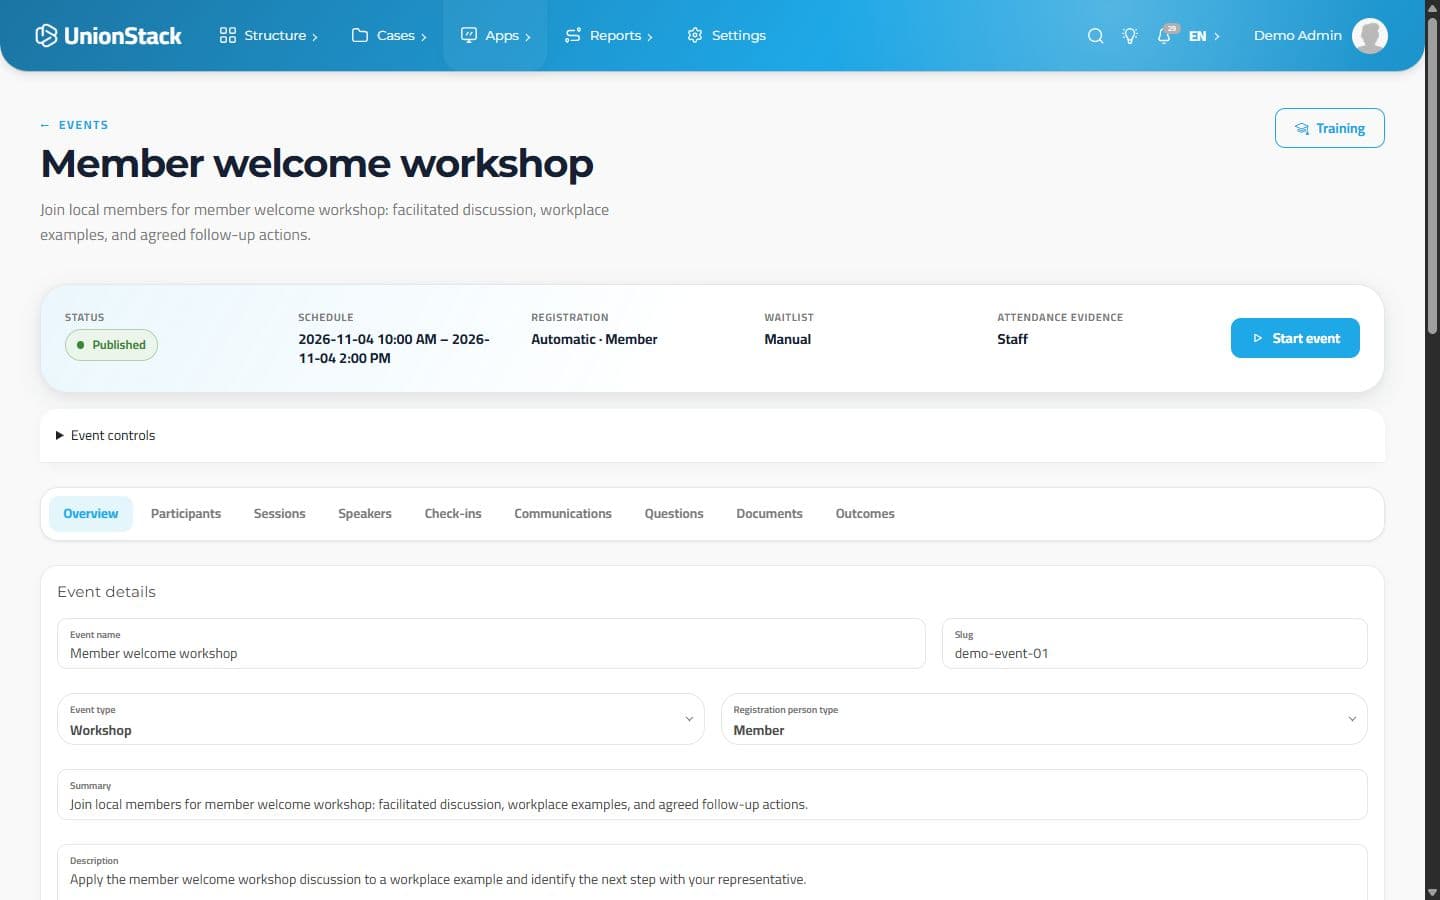Switch to the Outcomes tab
The width and height of the screenshot is (1440, 900).
(x=865, y=514)
